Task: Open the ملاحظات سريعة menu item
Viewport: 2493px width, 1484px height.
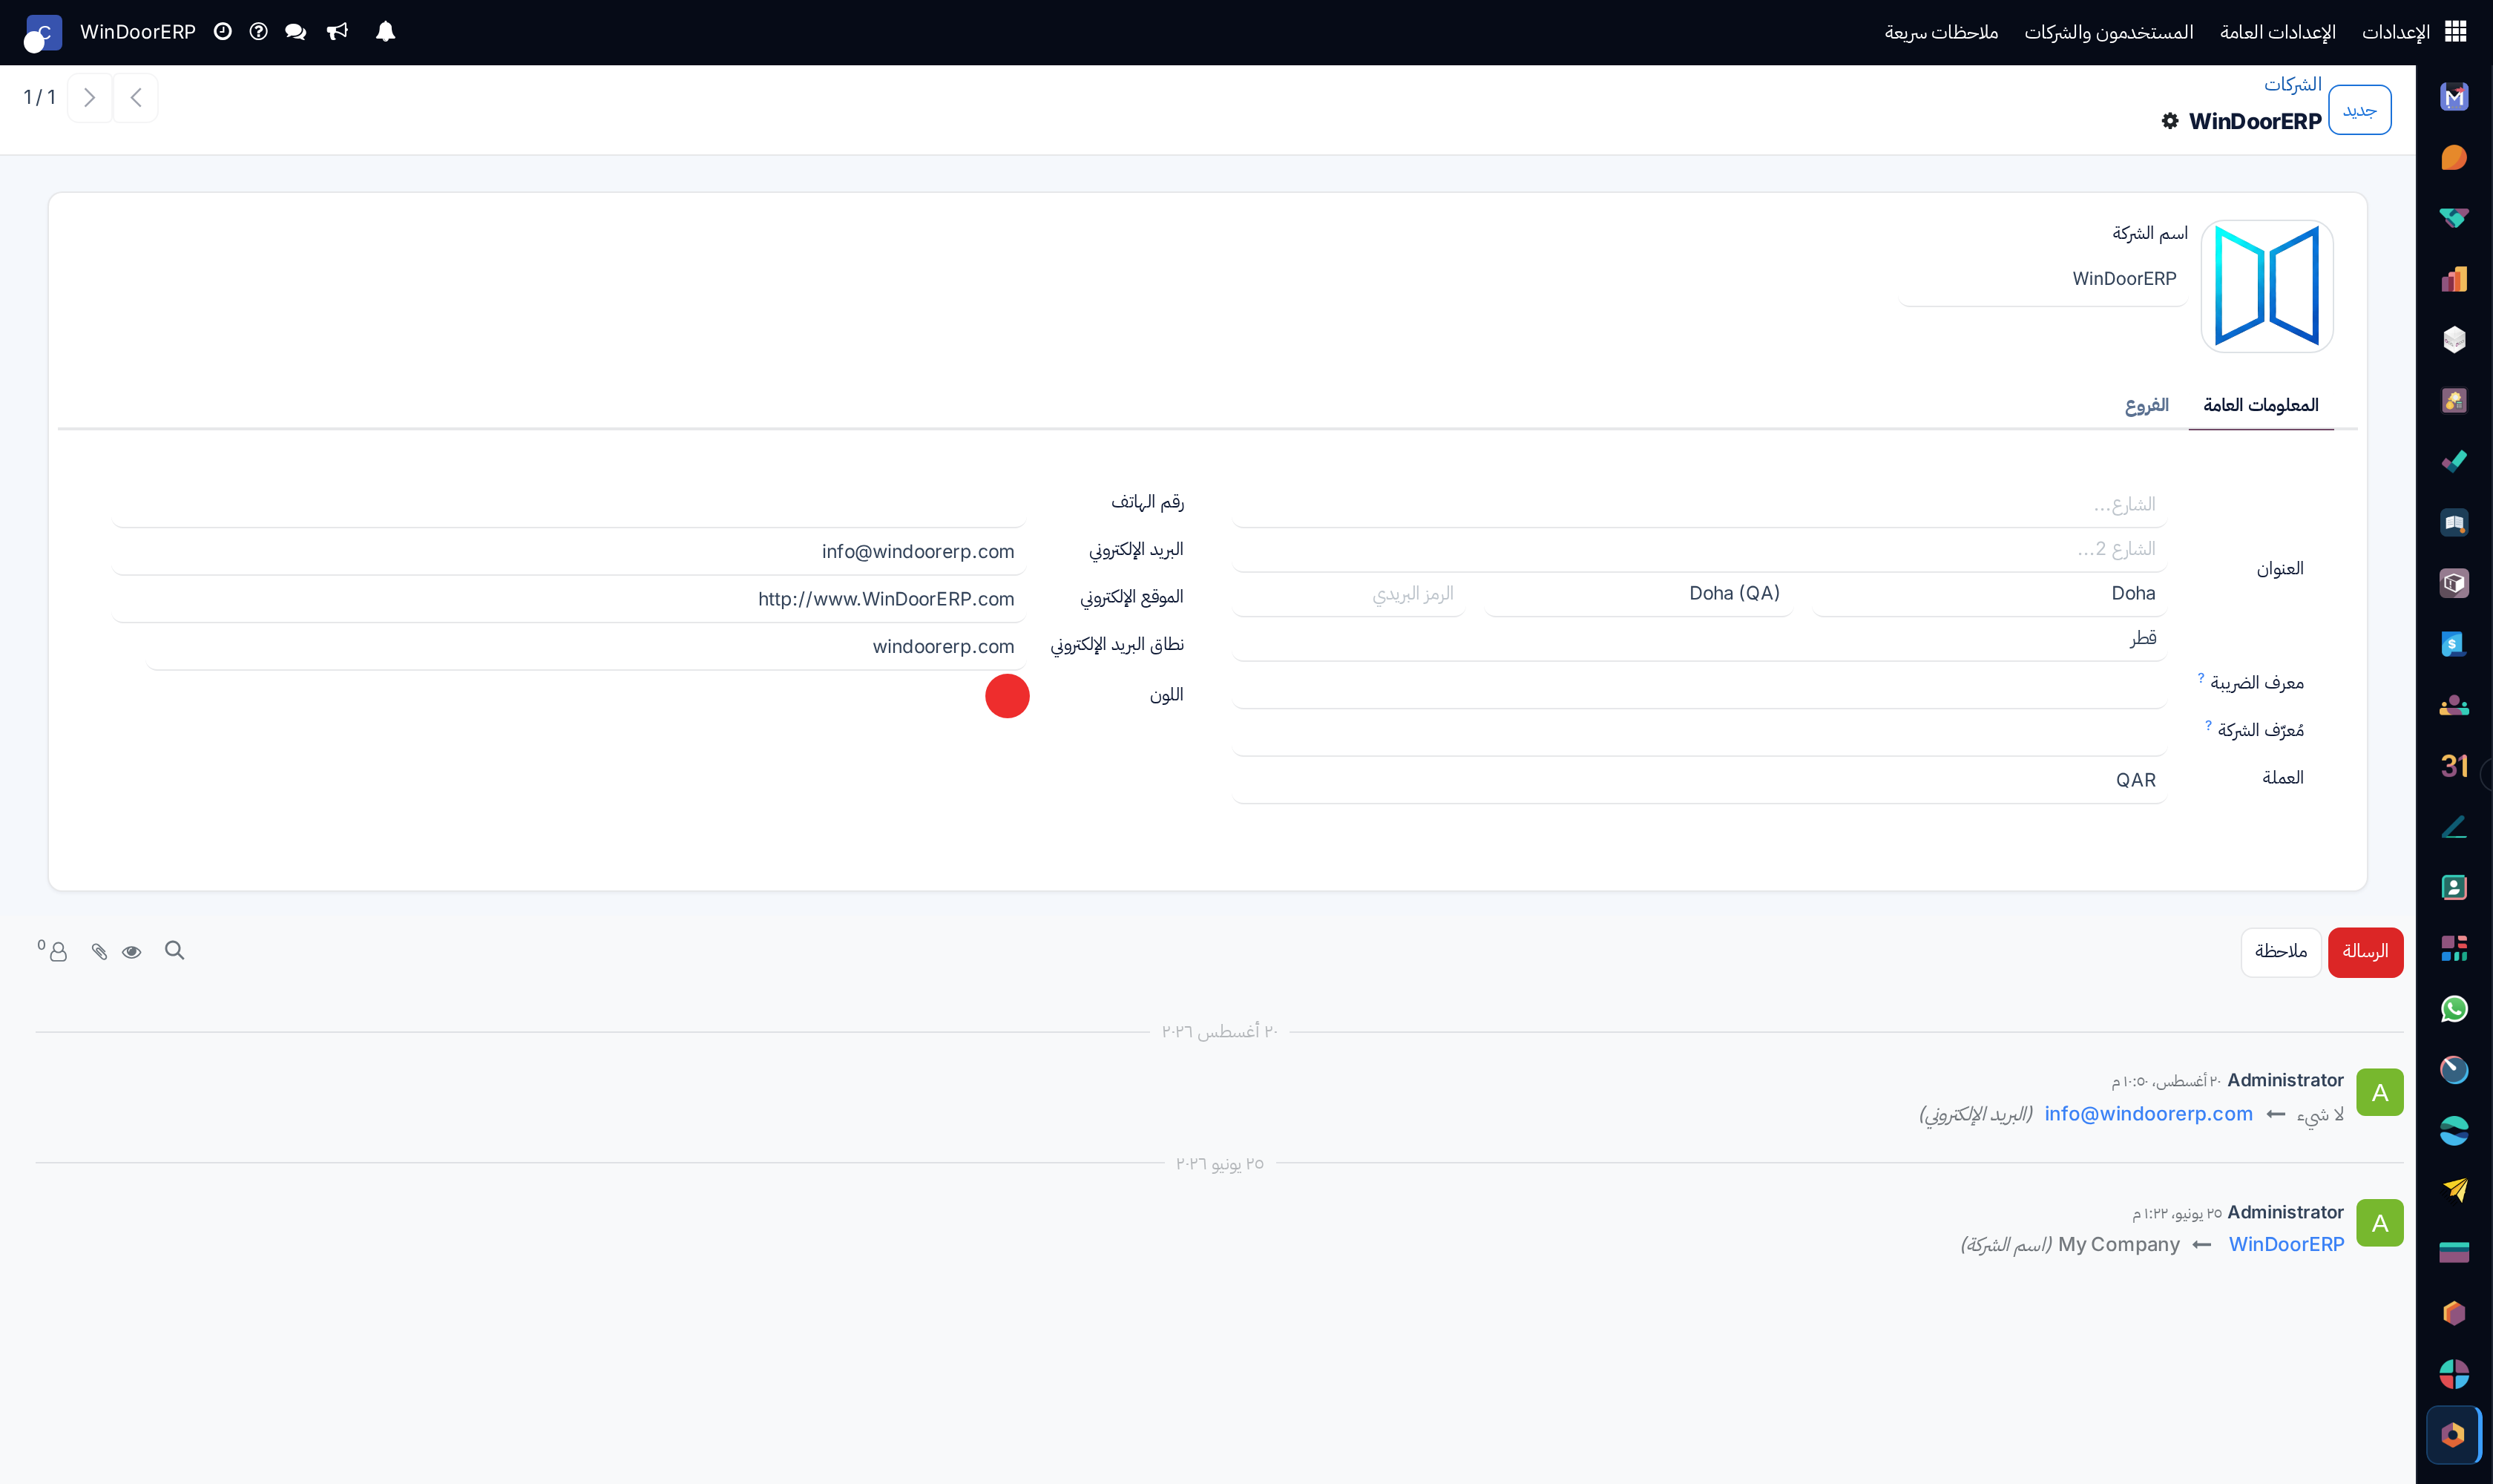Action: tap(1941, 32)
